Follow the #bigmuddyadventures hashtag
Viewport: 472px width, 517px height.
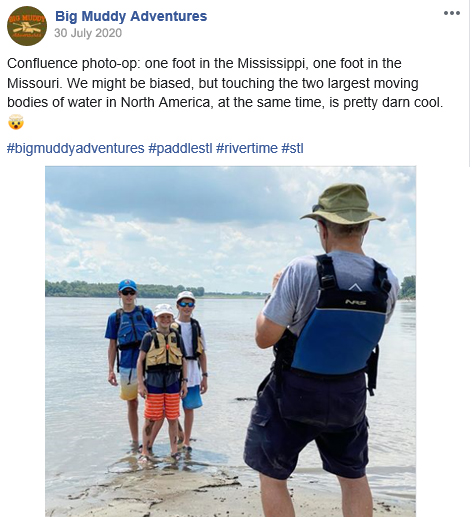pos(76,148)
